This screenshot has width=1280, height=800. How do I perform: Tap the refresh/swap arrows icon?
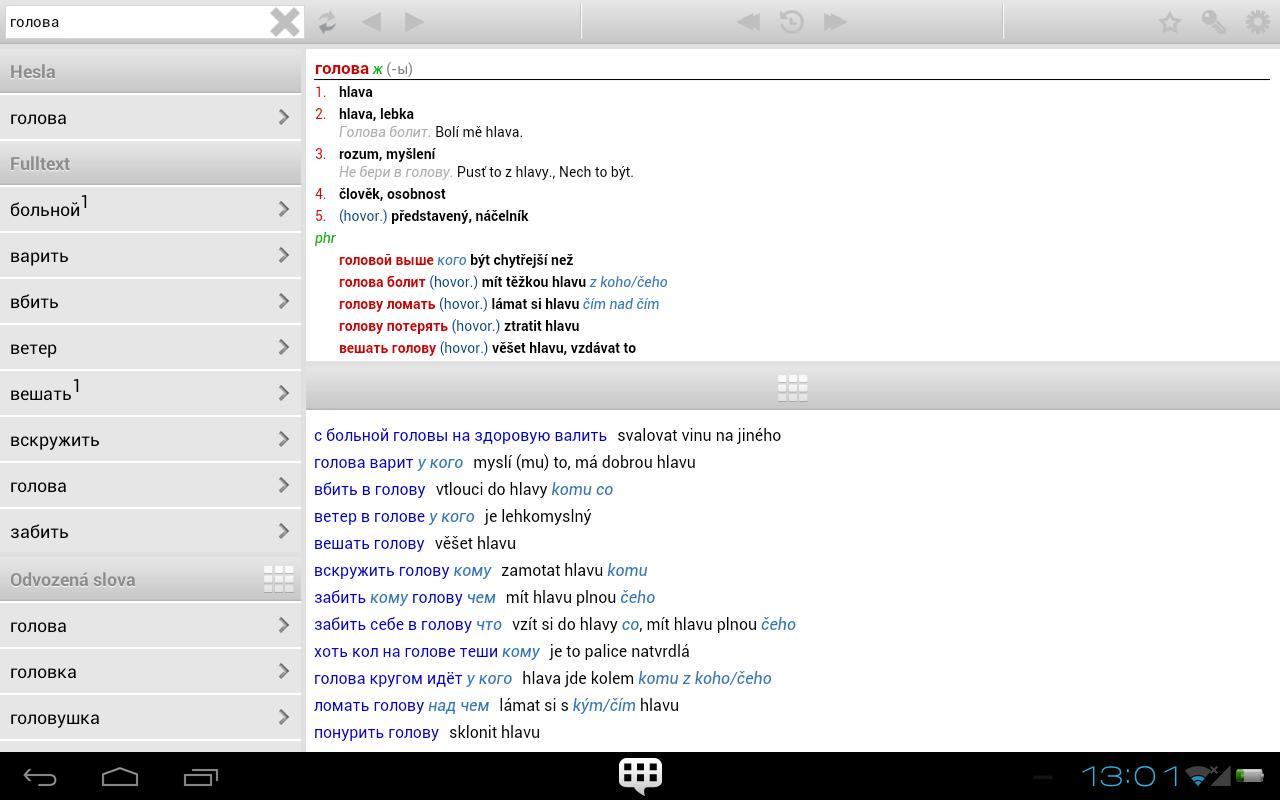coord(327,22)
